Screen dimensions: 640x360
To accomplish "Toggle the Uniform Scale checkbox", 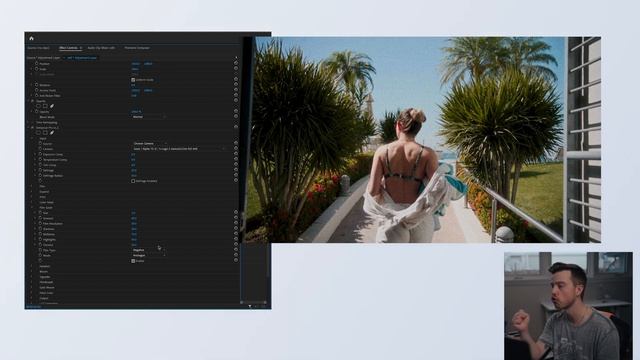I will (133, 80).
